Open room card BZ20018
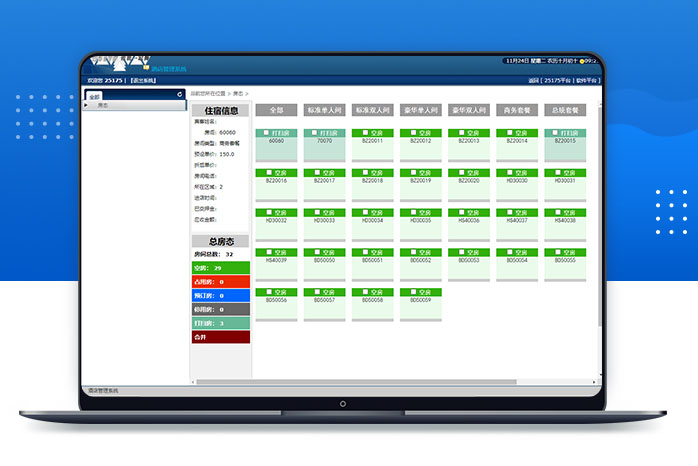This screenshot has width=698, height=466. click(x=373, y=185)
